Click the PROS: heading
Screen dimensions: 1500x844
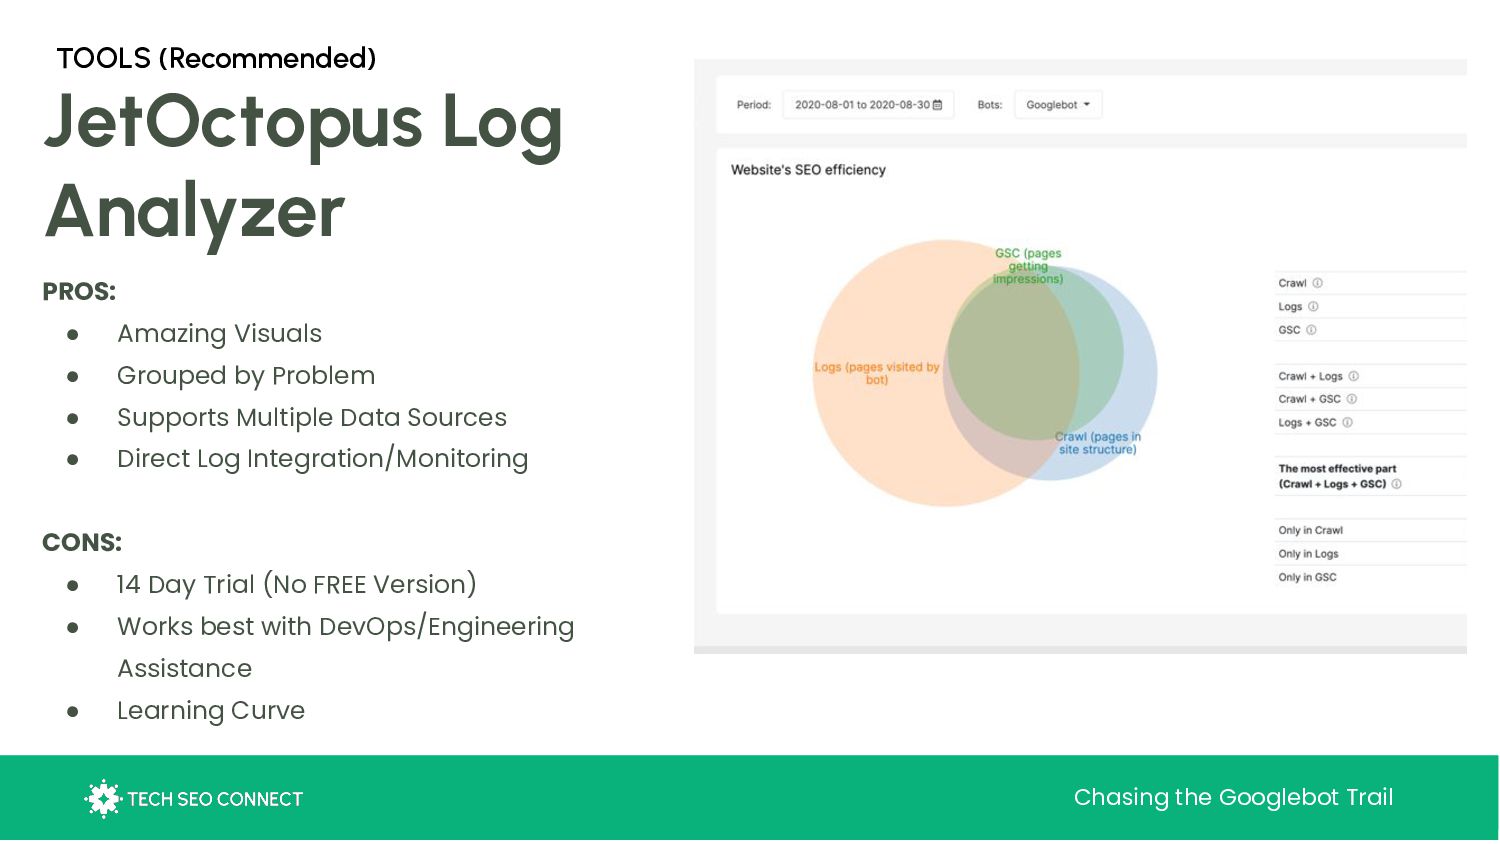tap(79, 292)
